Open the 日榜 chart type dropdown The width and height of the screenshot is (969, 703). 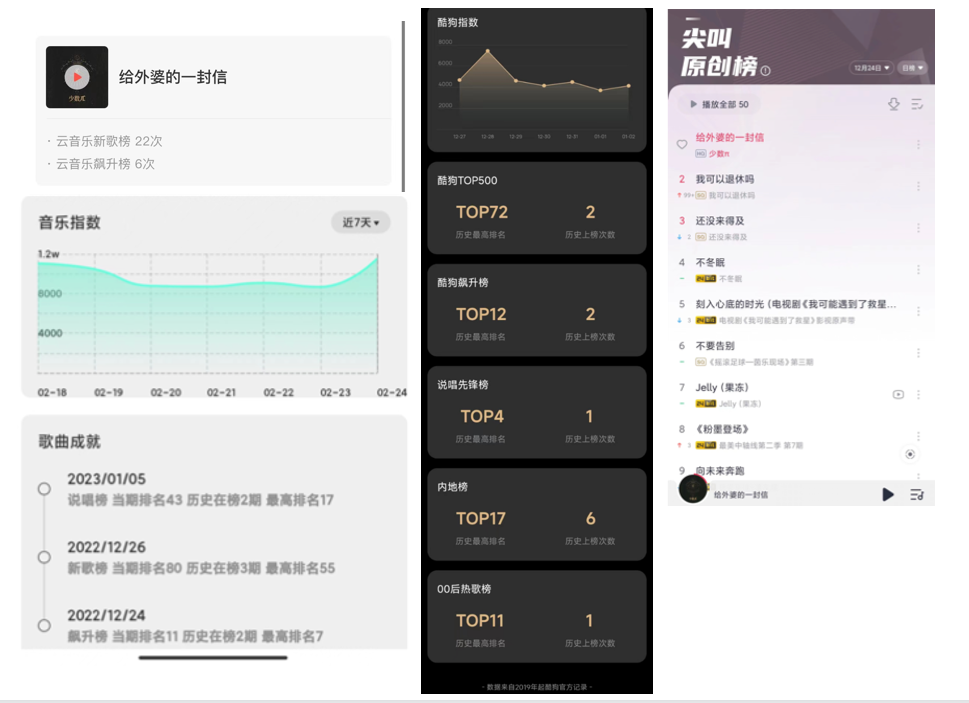(x=912, y=68)
